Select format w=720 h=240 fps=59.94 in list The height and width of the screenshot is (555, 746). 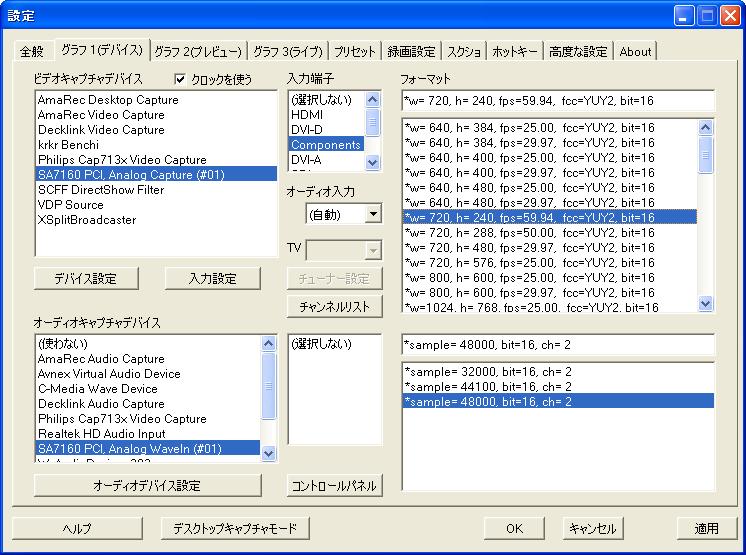point(550,217)
